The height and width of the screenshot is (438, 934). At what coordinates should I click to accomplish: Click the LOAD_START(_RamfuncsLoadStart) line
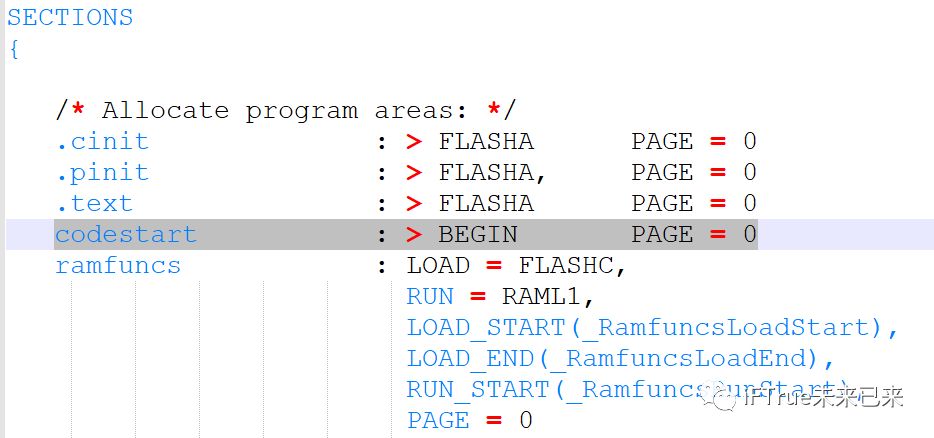[x=653, y=328]
